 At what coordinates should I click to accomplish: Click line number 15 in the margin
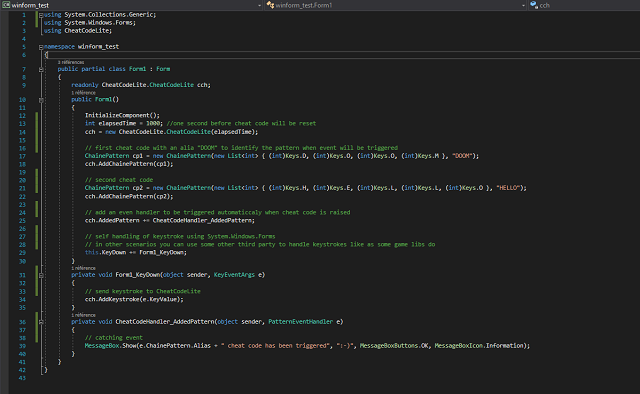pyautogui.click(x=22, y=140)
